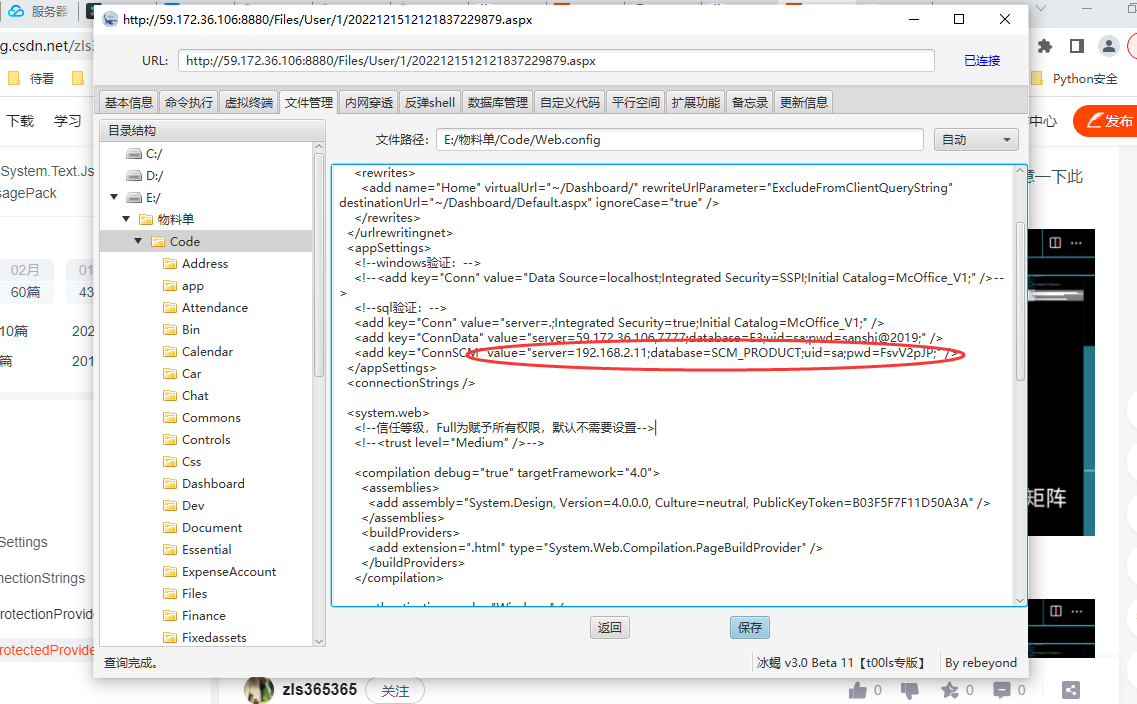Click the C:/ drive icon
Screen dimensions: 1137x704
(133, 154)
